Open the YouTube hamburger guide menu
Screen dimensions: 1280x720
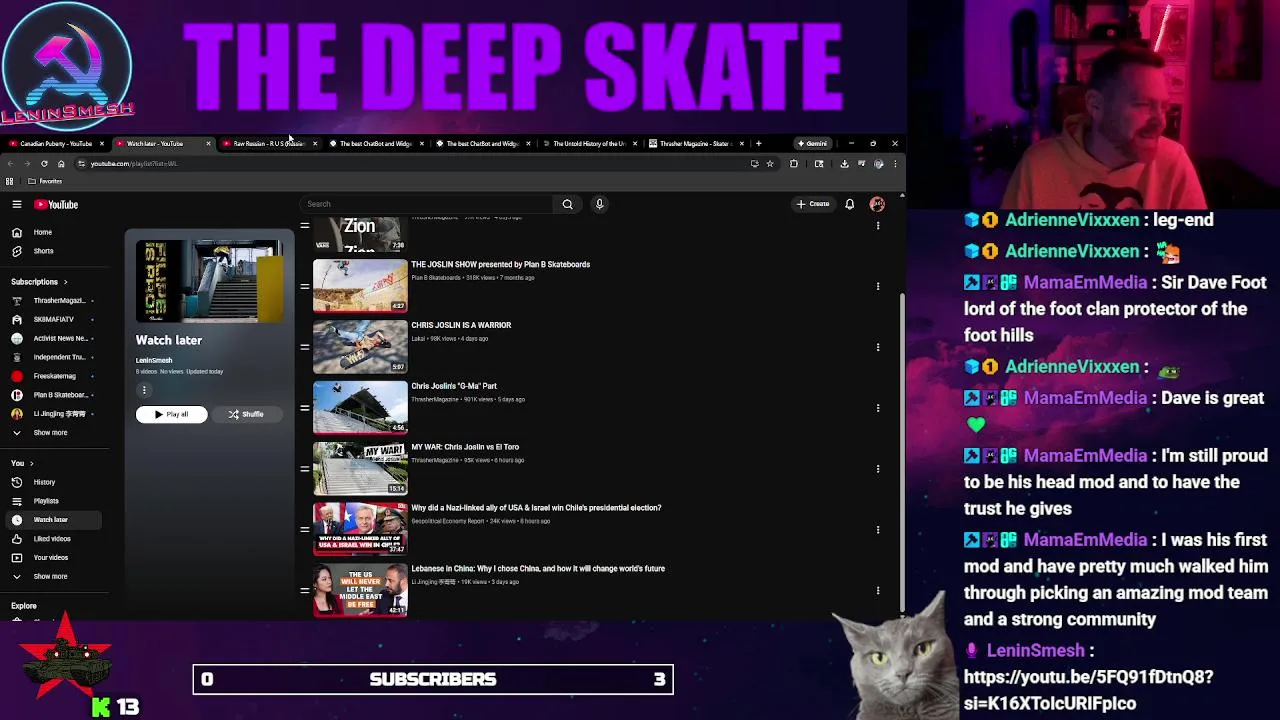point(17,204)
